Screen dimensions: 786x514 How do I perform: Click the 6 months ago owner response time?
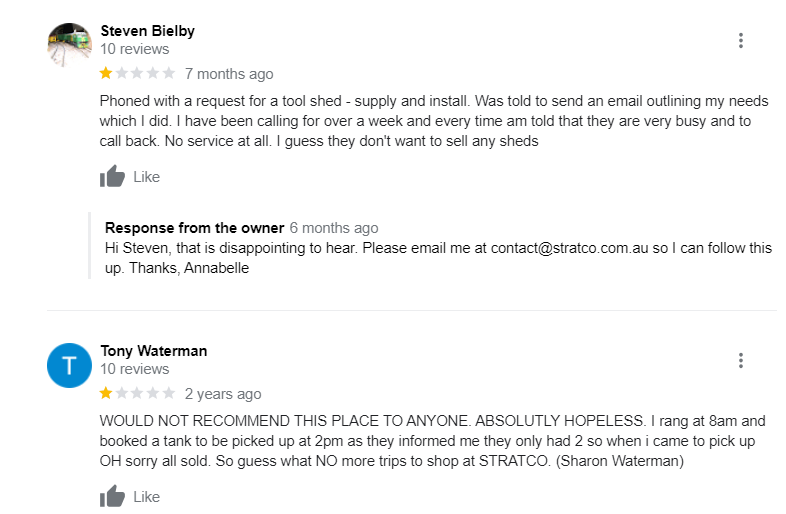point(334,228)
